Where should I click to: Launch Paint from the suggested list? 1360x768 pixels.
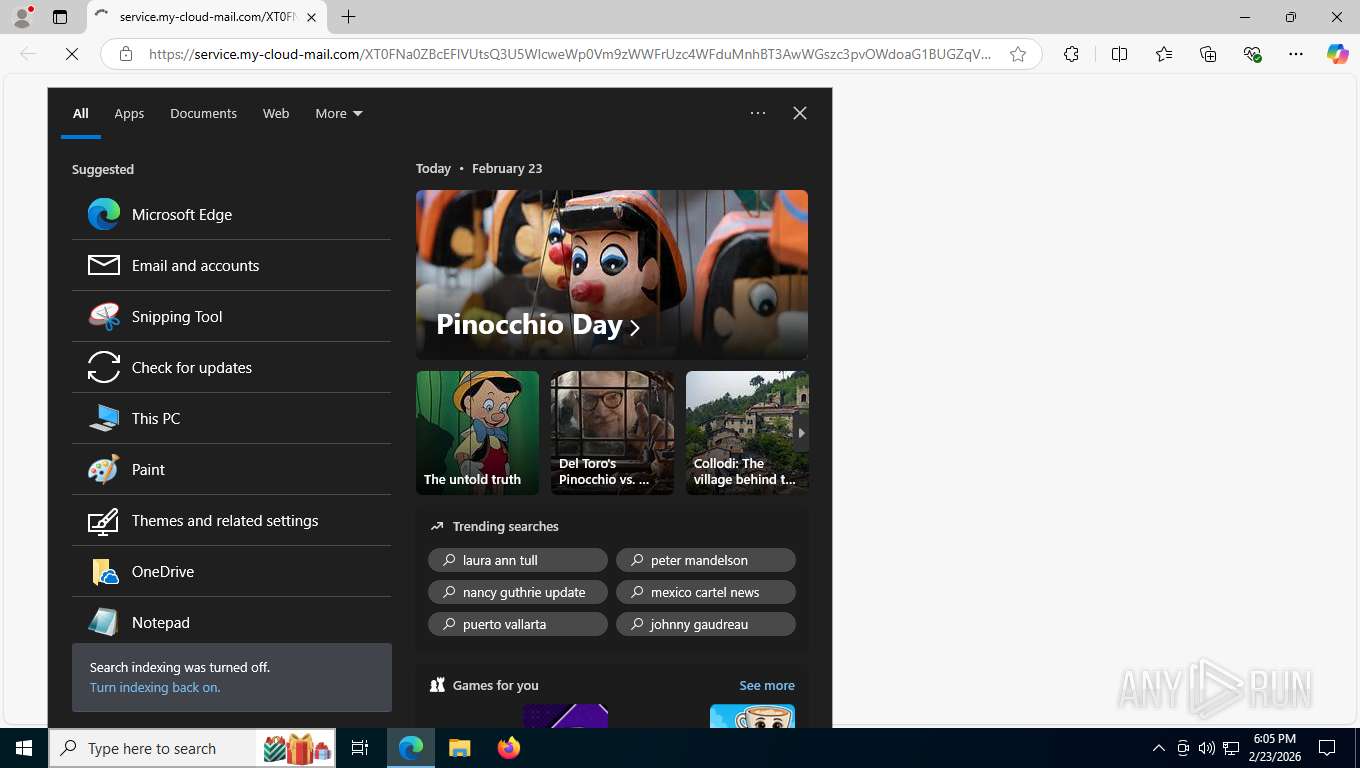[x=231, y=469]
